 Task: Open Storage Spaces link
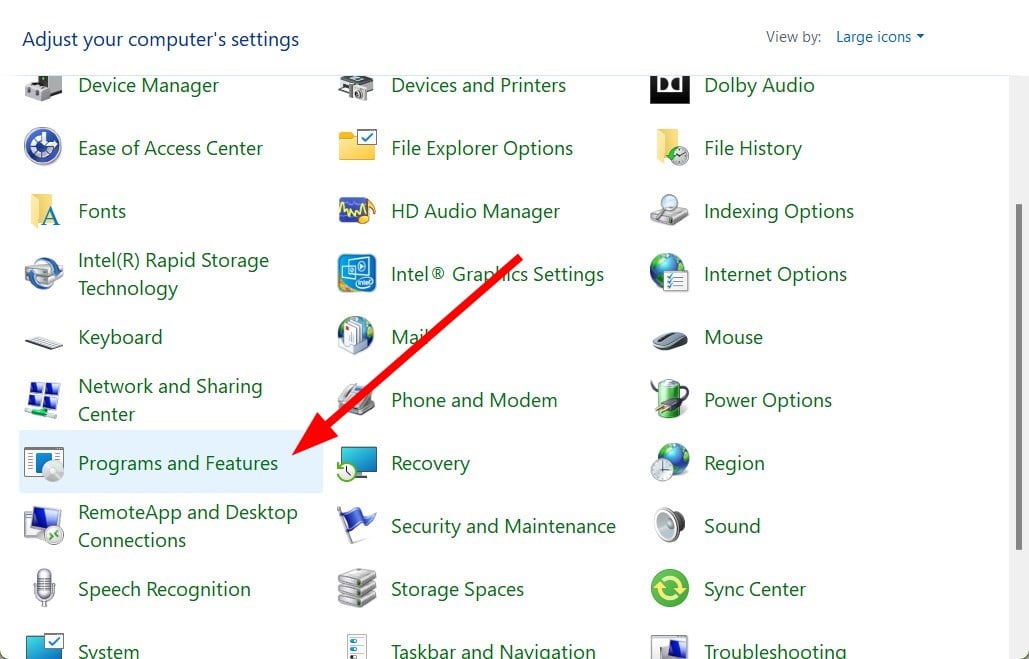point(457,589)
